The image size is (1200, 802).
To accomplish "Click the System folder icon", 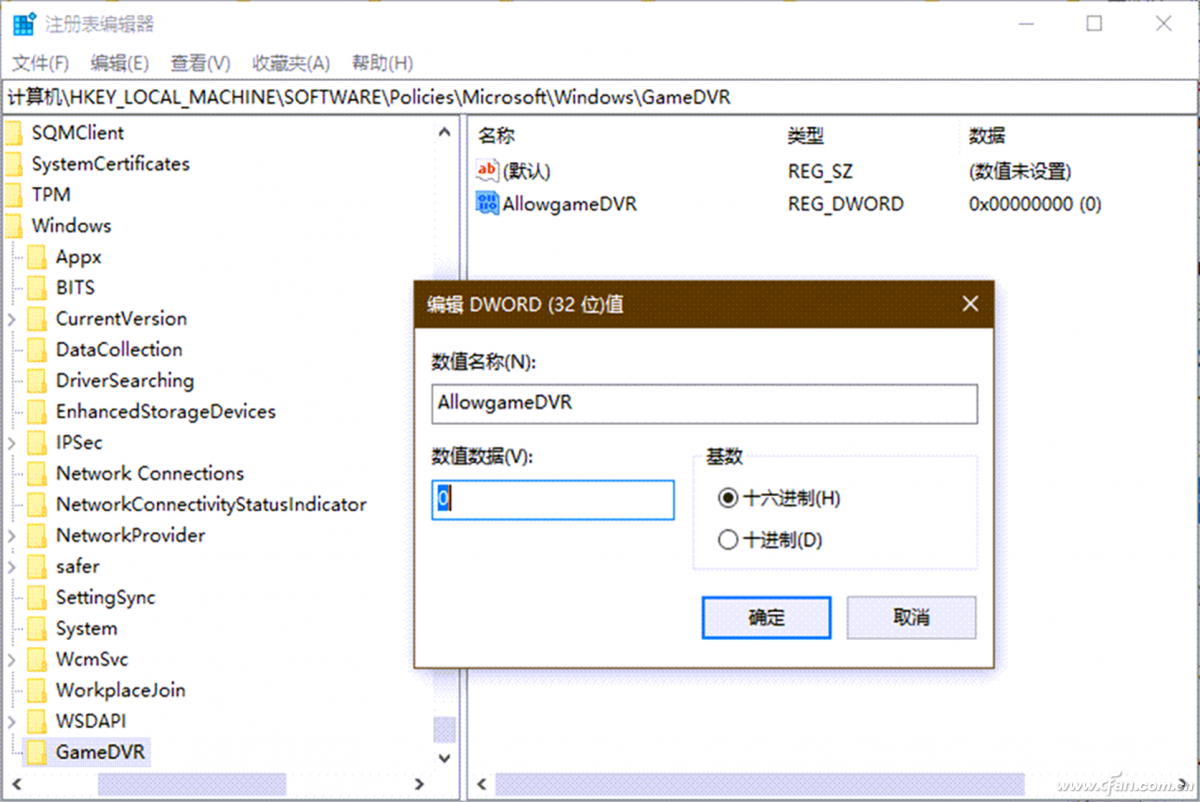I will coord(37,629).
